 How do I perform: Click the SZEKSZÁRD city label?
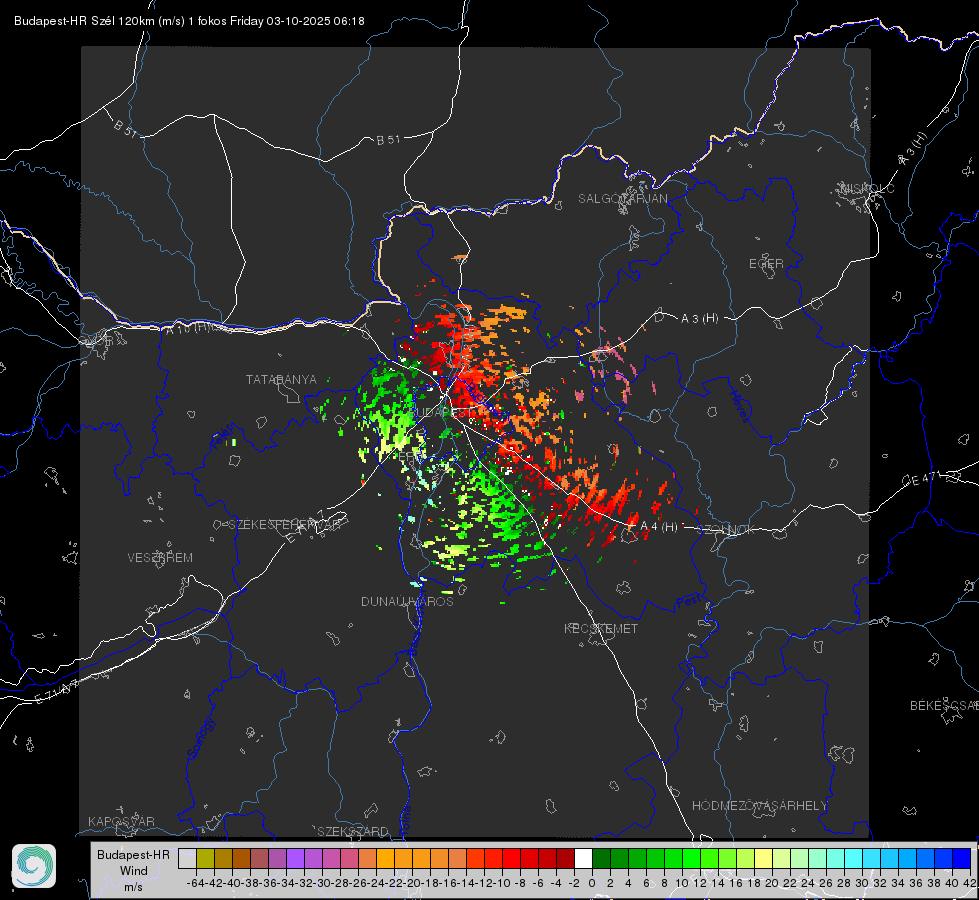point(353,831)
